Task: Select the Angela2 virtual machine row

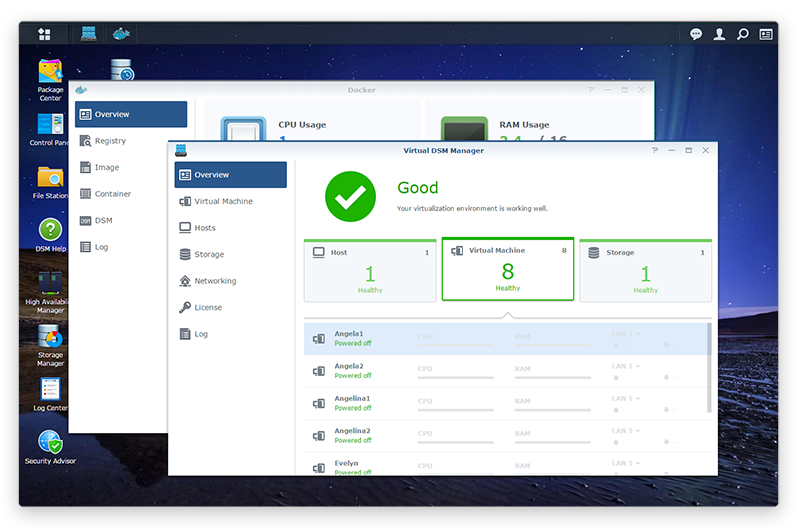Action: point(505,371)
